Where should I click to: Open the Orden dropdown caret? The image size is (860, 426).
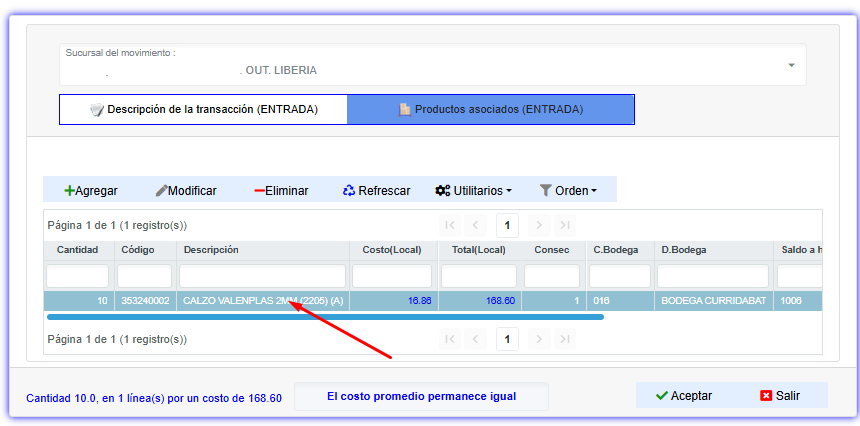(x=594, y=191)
